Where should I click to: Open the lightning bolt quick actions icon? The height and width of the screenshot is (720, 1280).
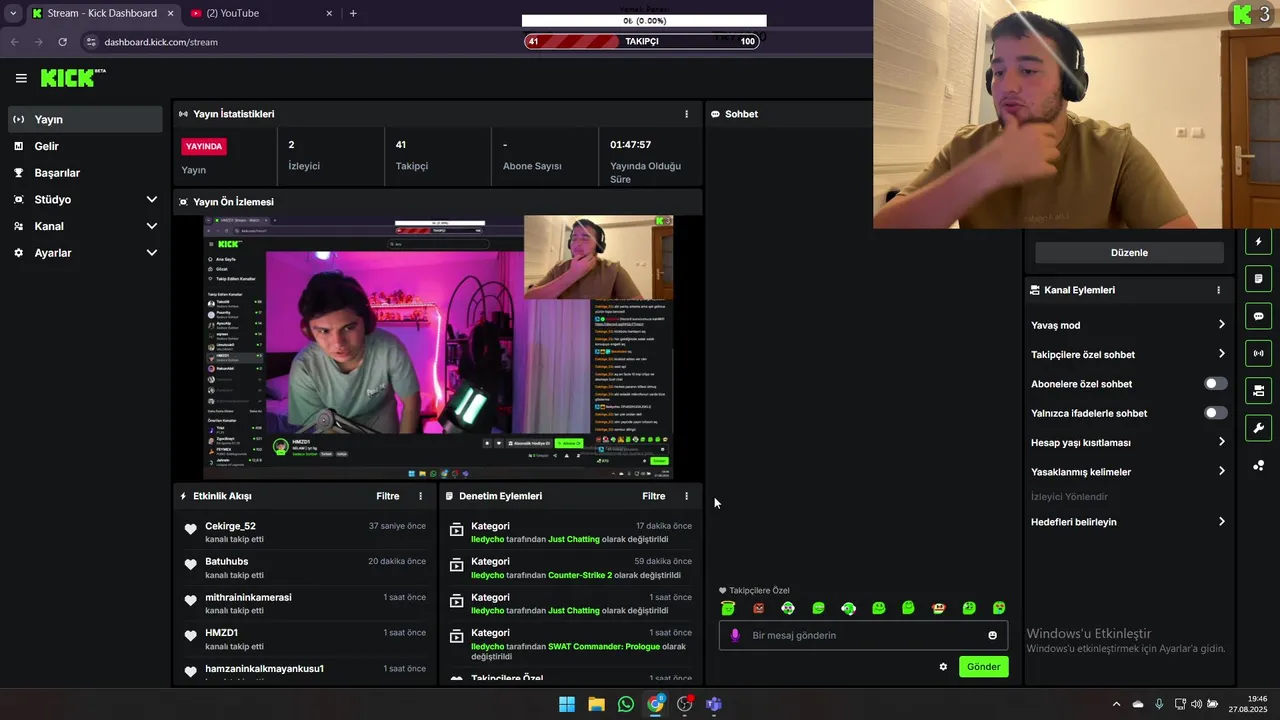click(1258, 241)
